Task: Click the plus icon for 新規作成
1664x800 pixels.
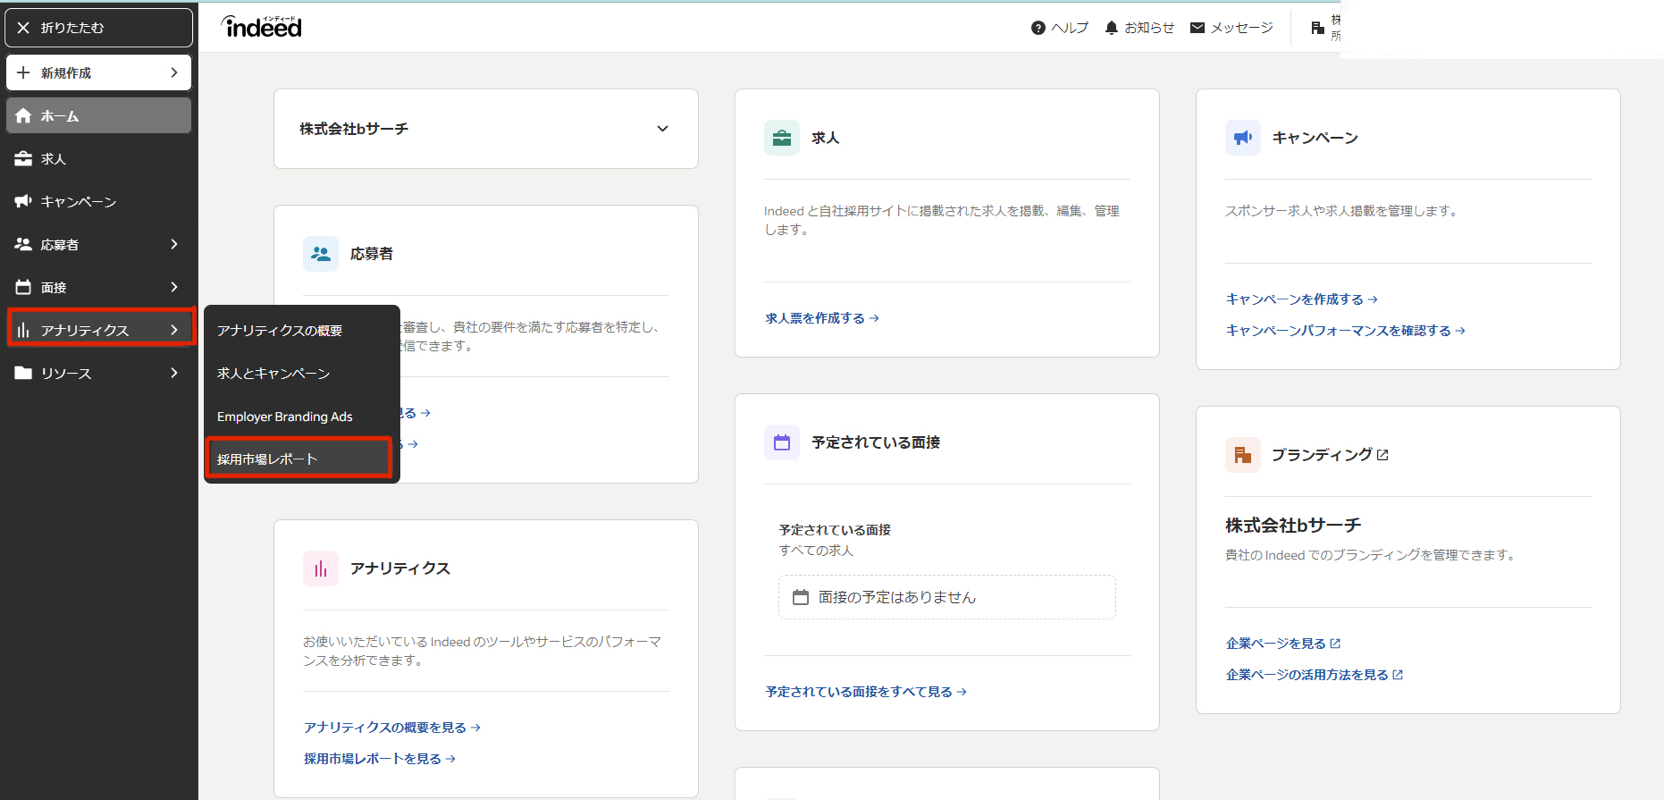Action: 23,73
